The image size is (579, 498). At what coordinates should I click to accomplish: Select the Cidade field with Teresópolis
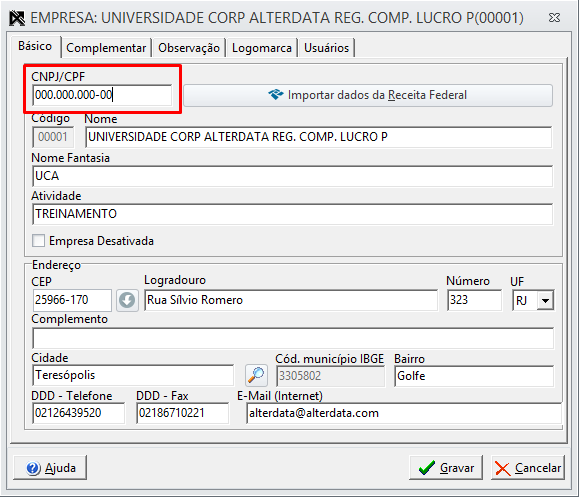[x=133, y=375]
